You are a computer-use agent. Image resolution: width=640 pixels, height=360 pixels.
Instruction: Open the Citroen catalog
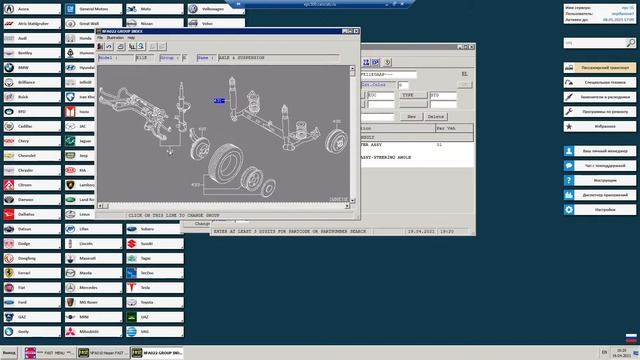[32, 185]
